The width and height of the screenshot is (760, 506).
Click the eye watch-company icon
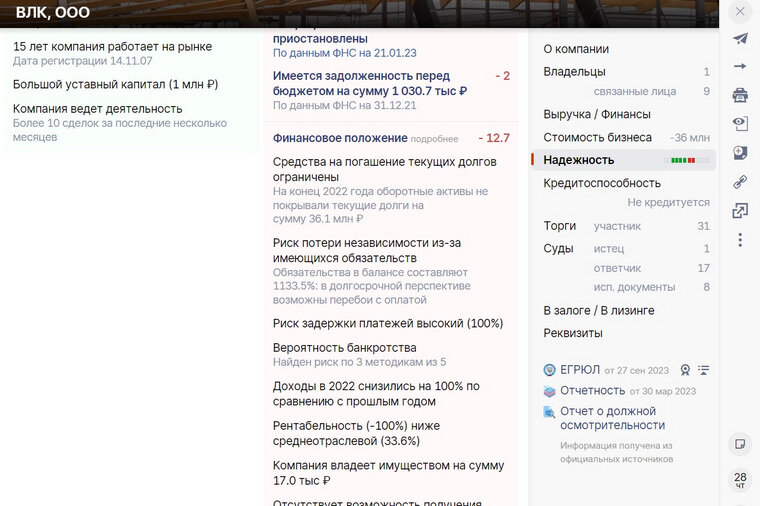click(x=740, y=124)
